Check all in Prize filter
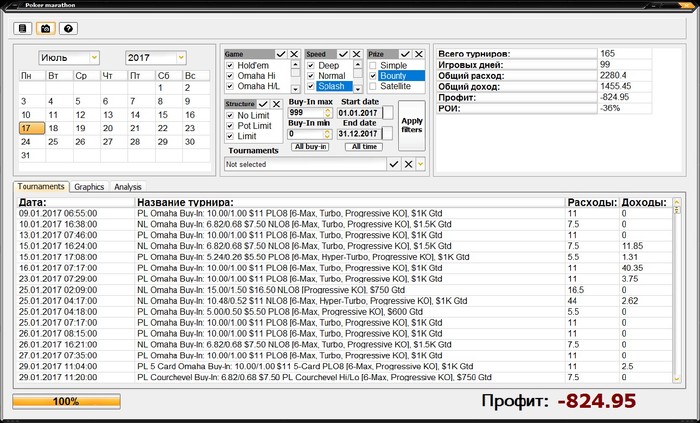This screenshot has height=423, width=700. tap(405, 54)
